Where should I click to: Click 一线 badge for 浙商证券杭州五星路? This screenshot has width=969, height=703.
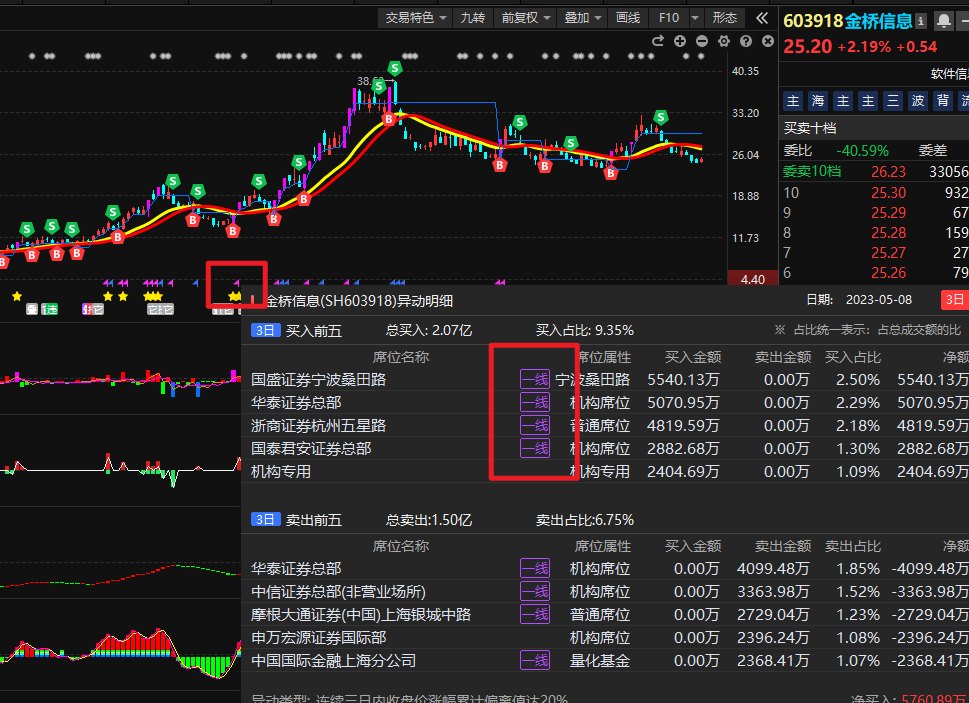(x=535, y=426)
